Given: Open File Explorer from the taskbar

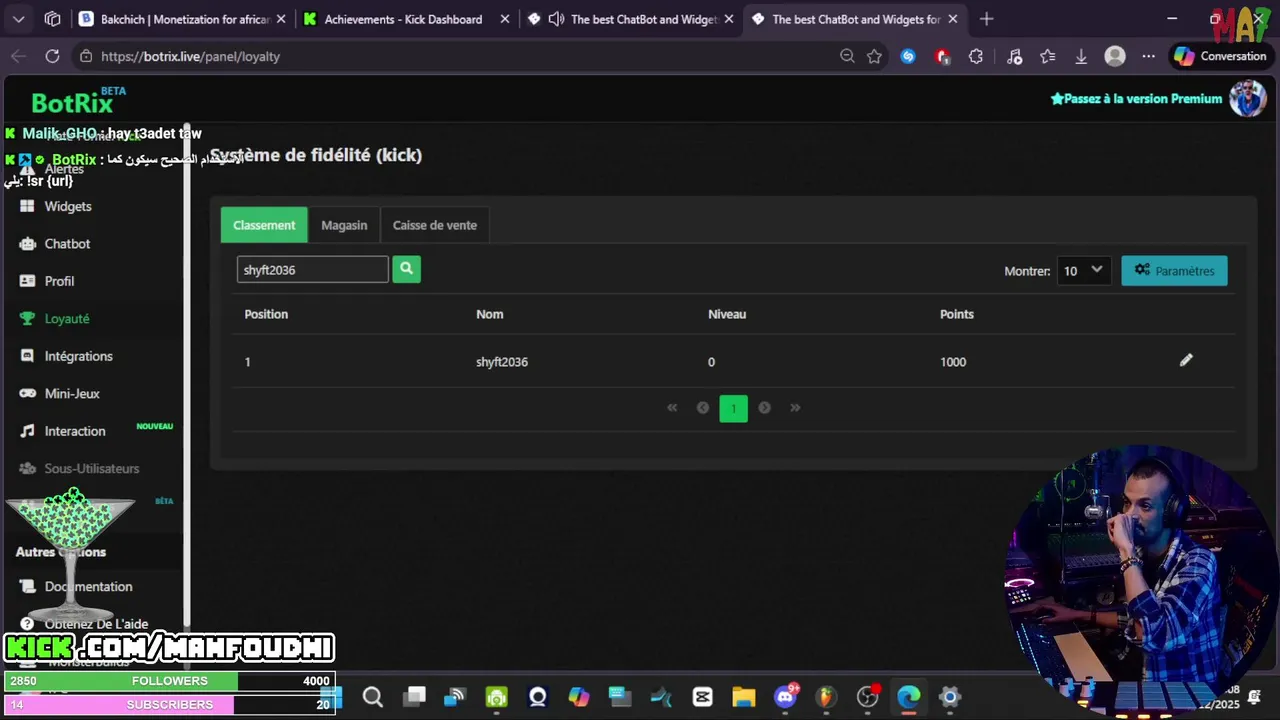Looking at the screenshot, I should tap(743, 697).
